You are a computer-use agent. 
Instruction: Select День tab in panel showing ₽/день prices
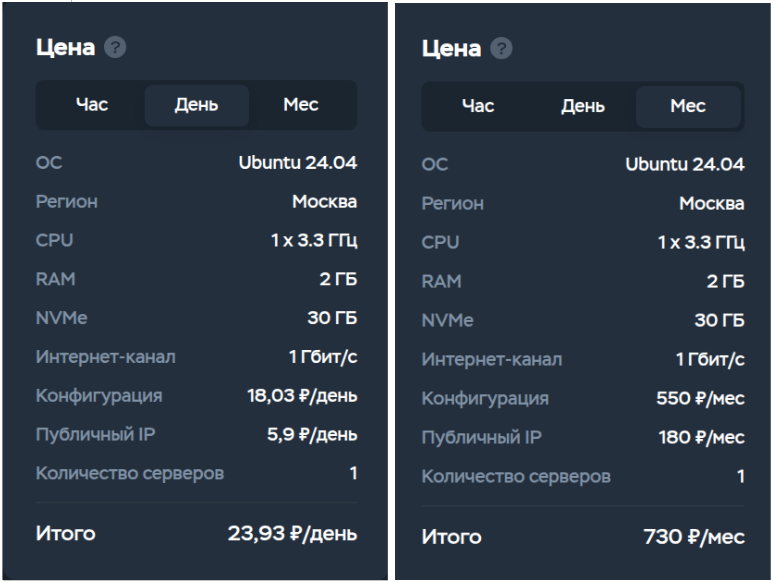196,105
